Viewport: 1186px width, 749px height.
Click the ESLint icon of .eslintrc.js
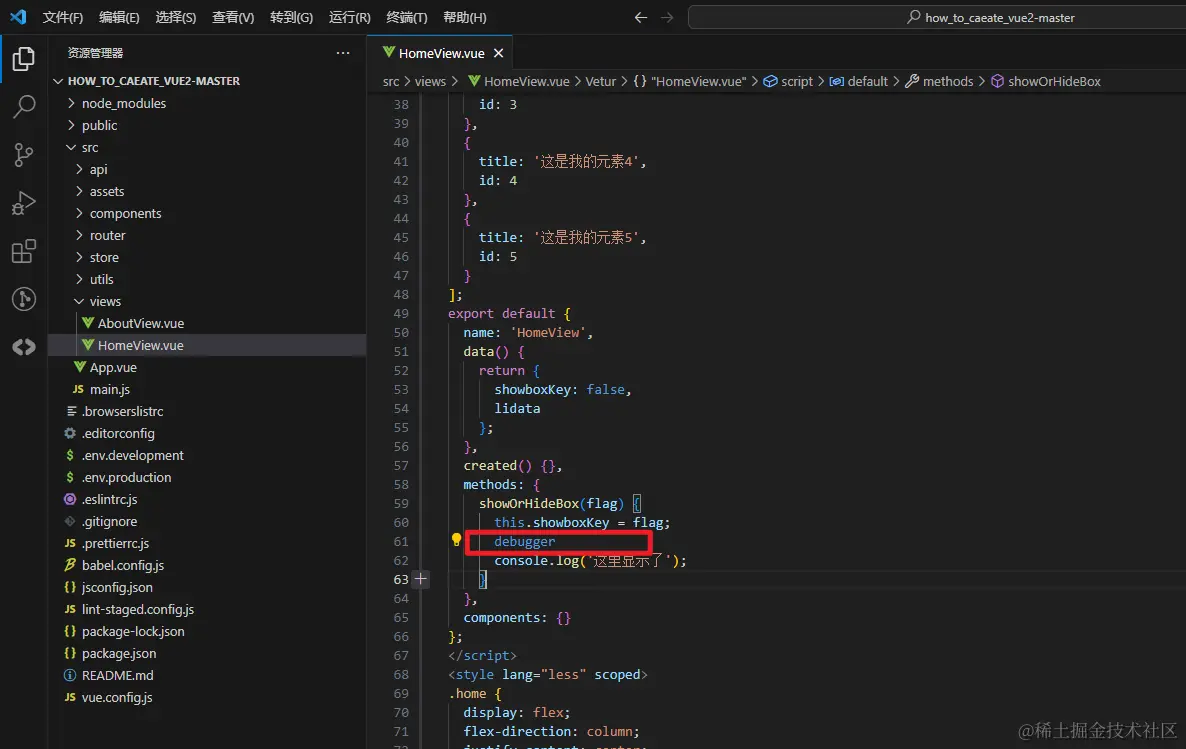[70, 499]
